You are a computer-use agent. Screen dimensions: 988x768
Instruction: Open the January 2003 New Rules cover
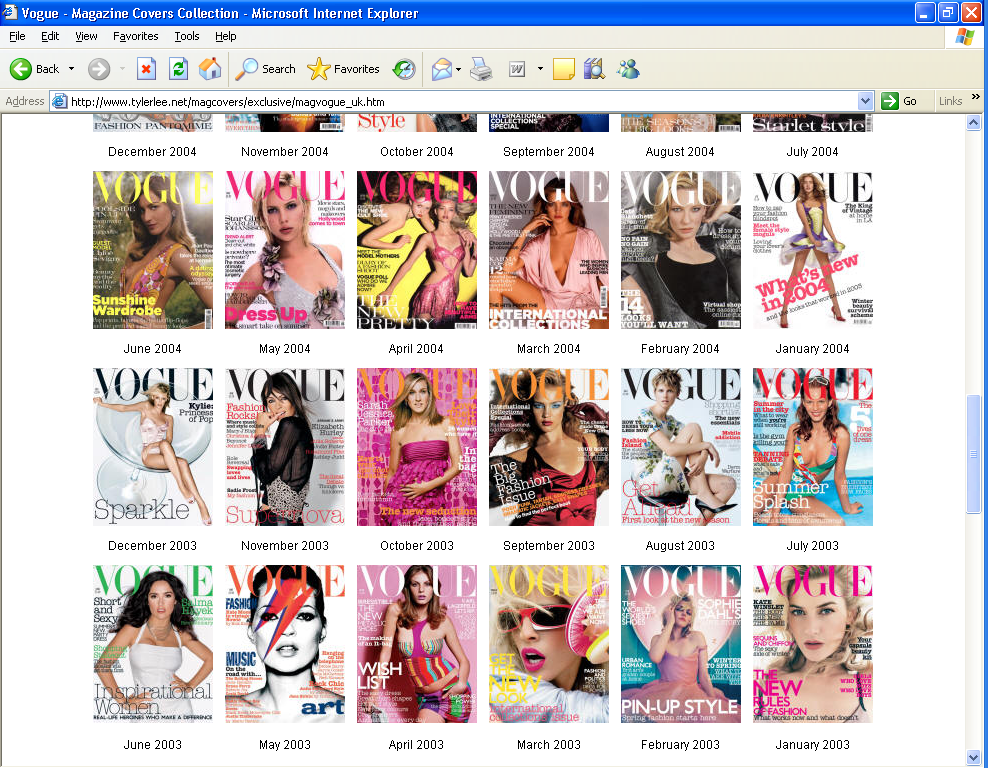(x=813, y=644)
